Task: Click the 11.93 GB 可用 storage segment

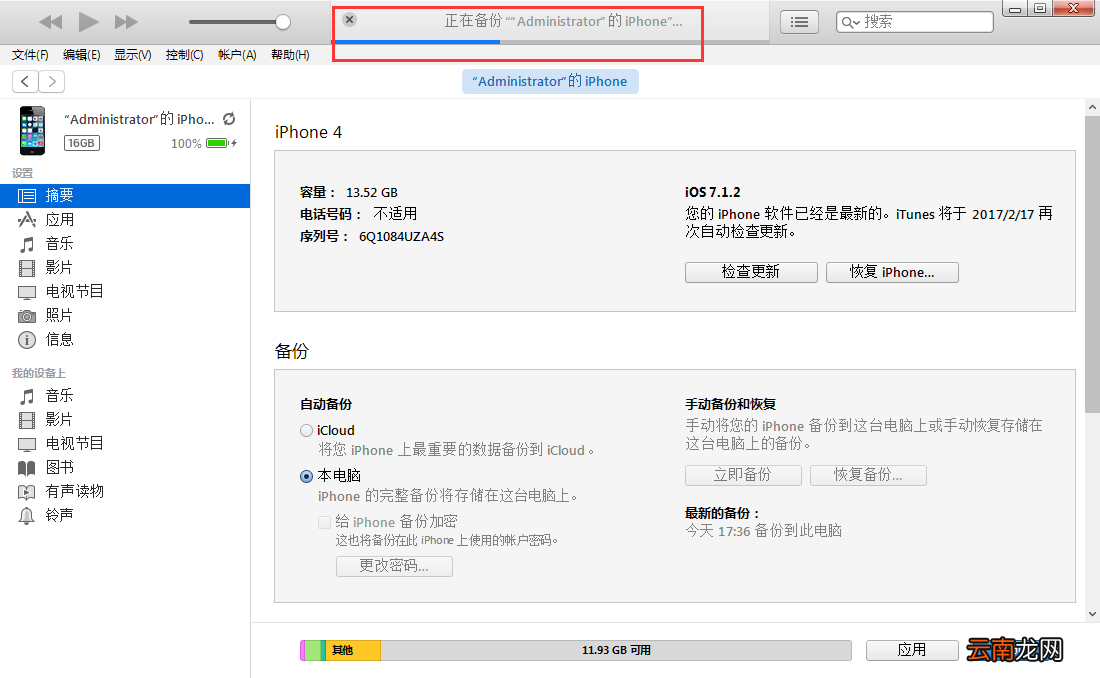Action: pyautogui.click(x=616, y=651)
